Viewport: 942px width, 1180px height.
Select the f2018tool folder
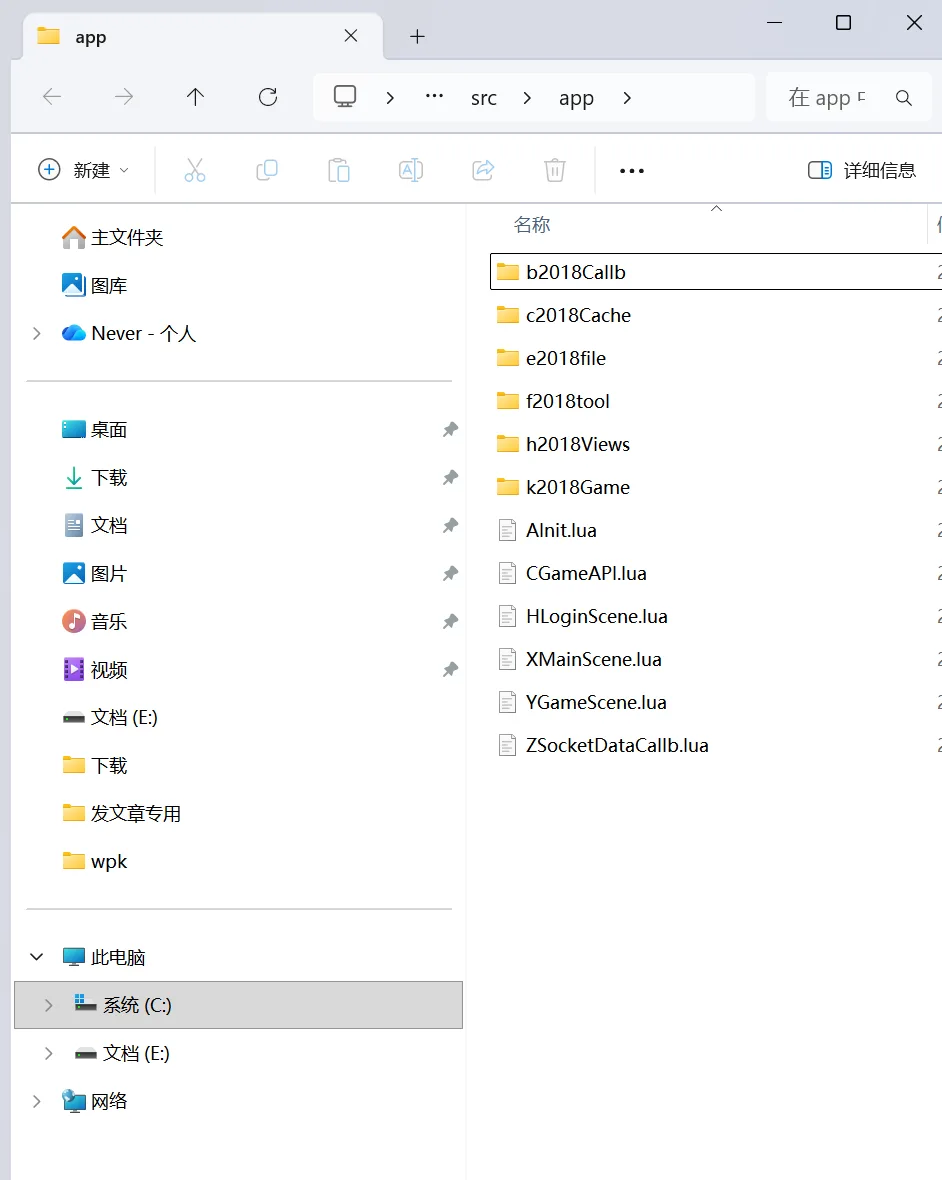coord(567,401)
